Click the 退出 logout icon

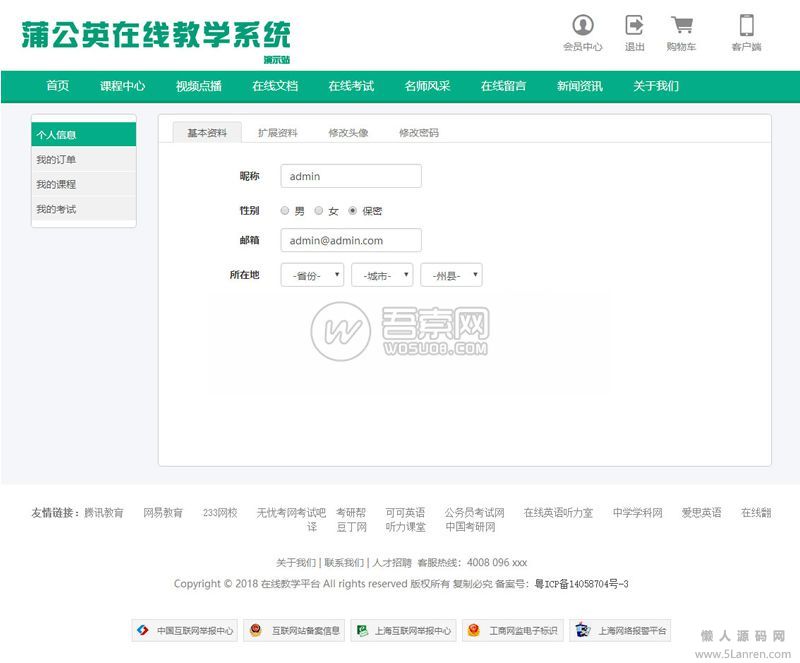click(634, 25)
